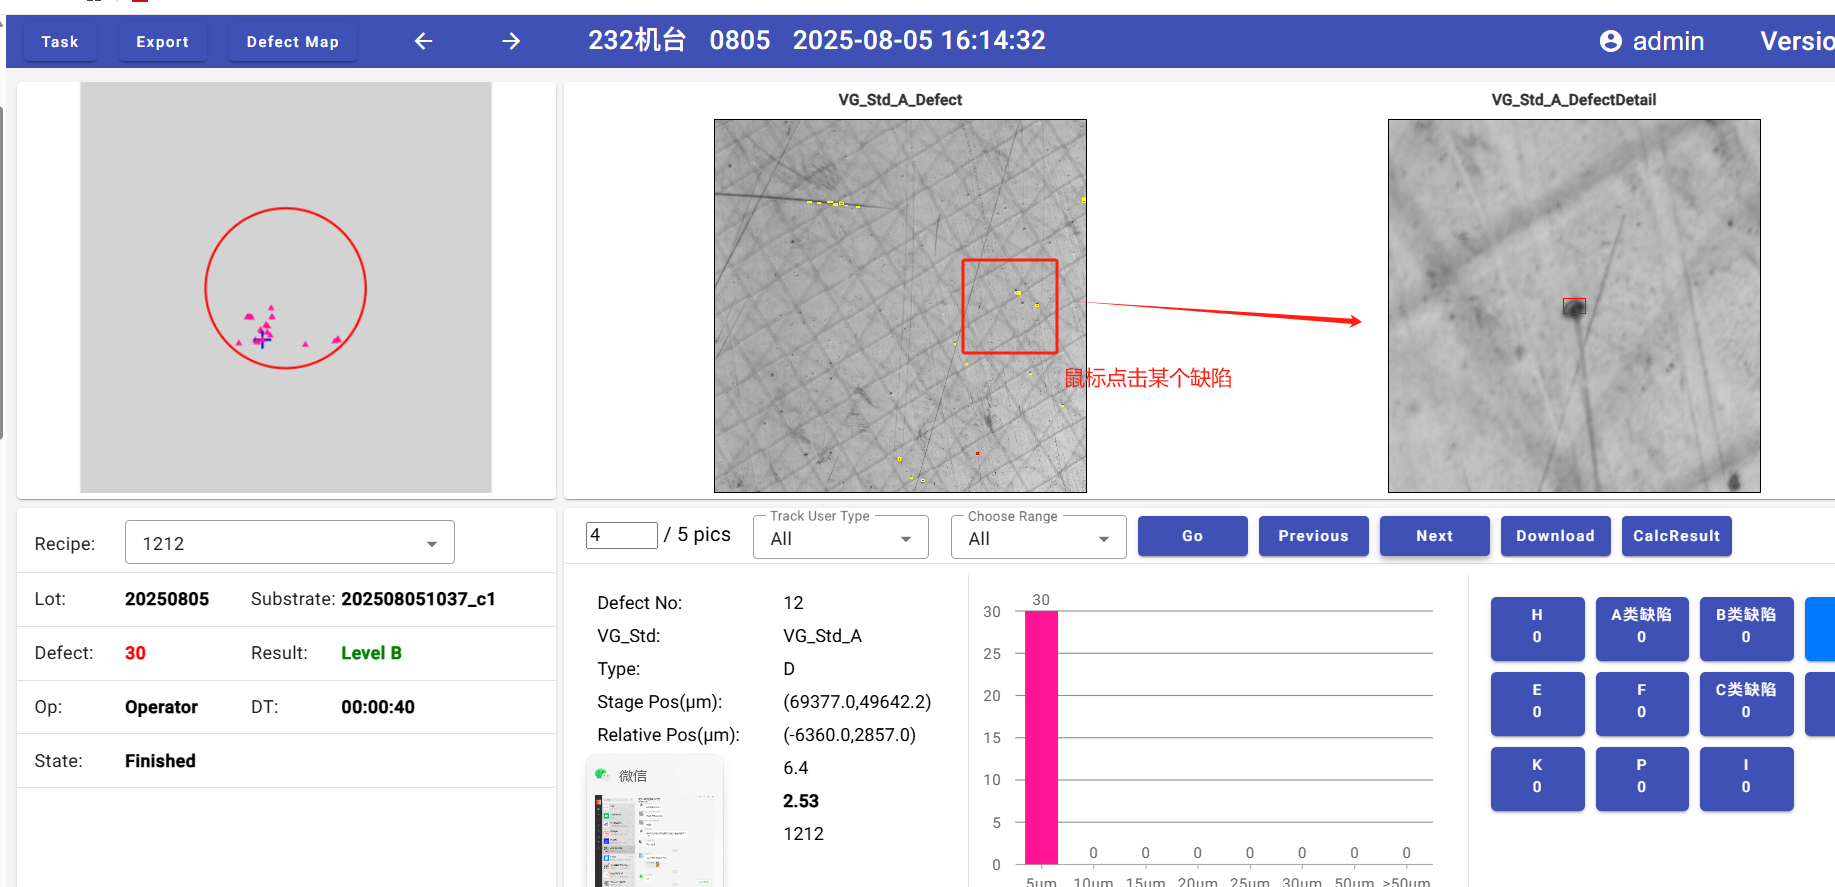Open the Task menu
The width and height of the screenshot is (1835, 887).
pyautogui.click(x=60, y=42)
